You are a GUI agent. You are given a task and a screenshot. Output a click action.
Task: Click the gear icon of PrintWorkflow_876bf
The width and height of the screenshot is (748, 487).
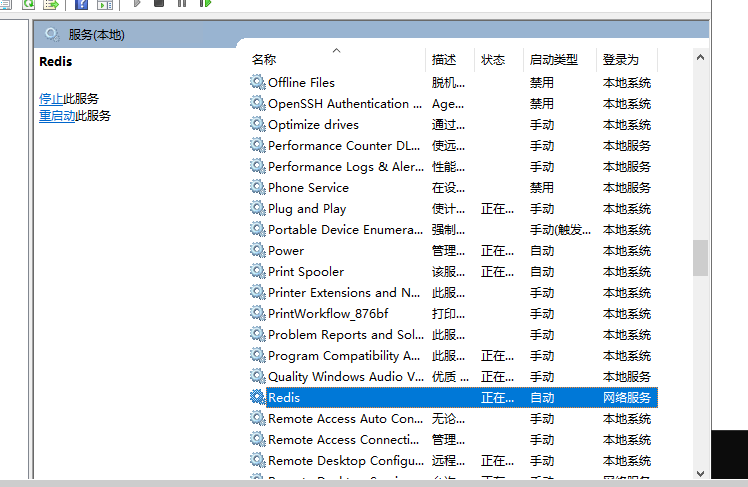(x=258, y=313)
